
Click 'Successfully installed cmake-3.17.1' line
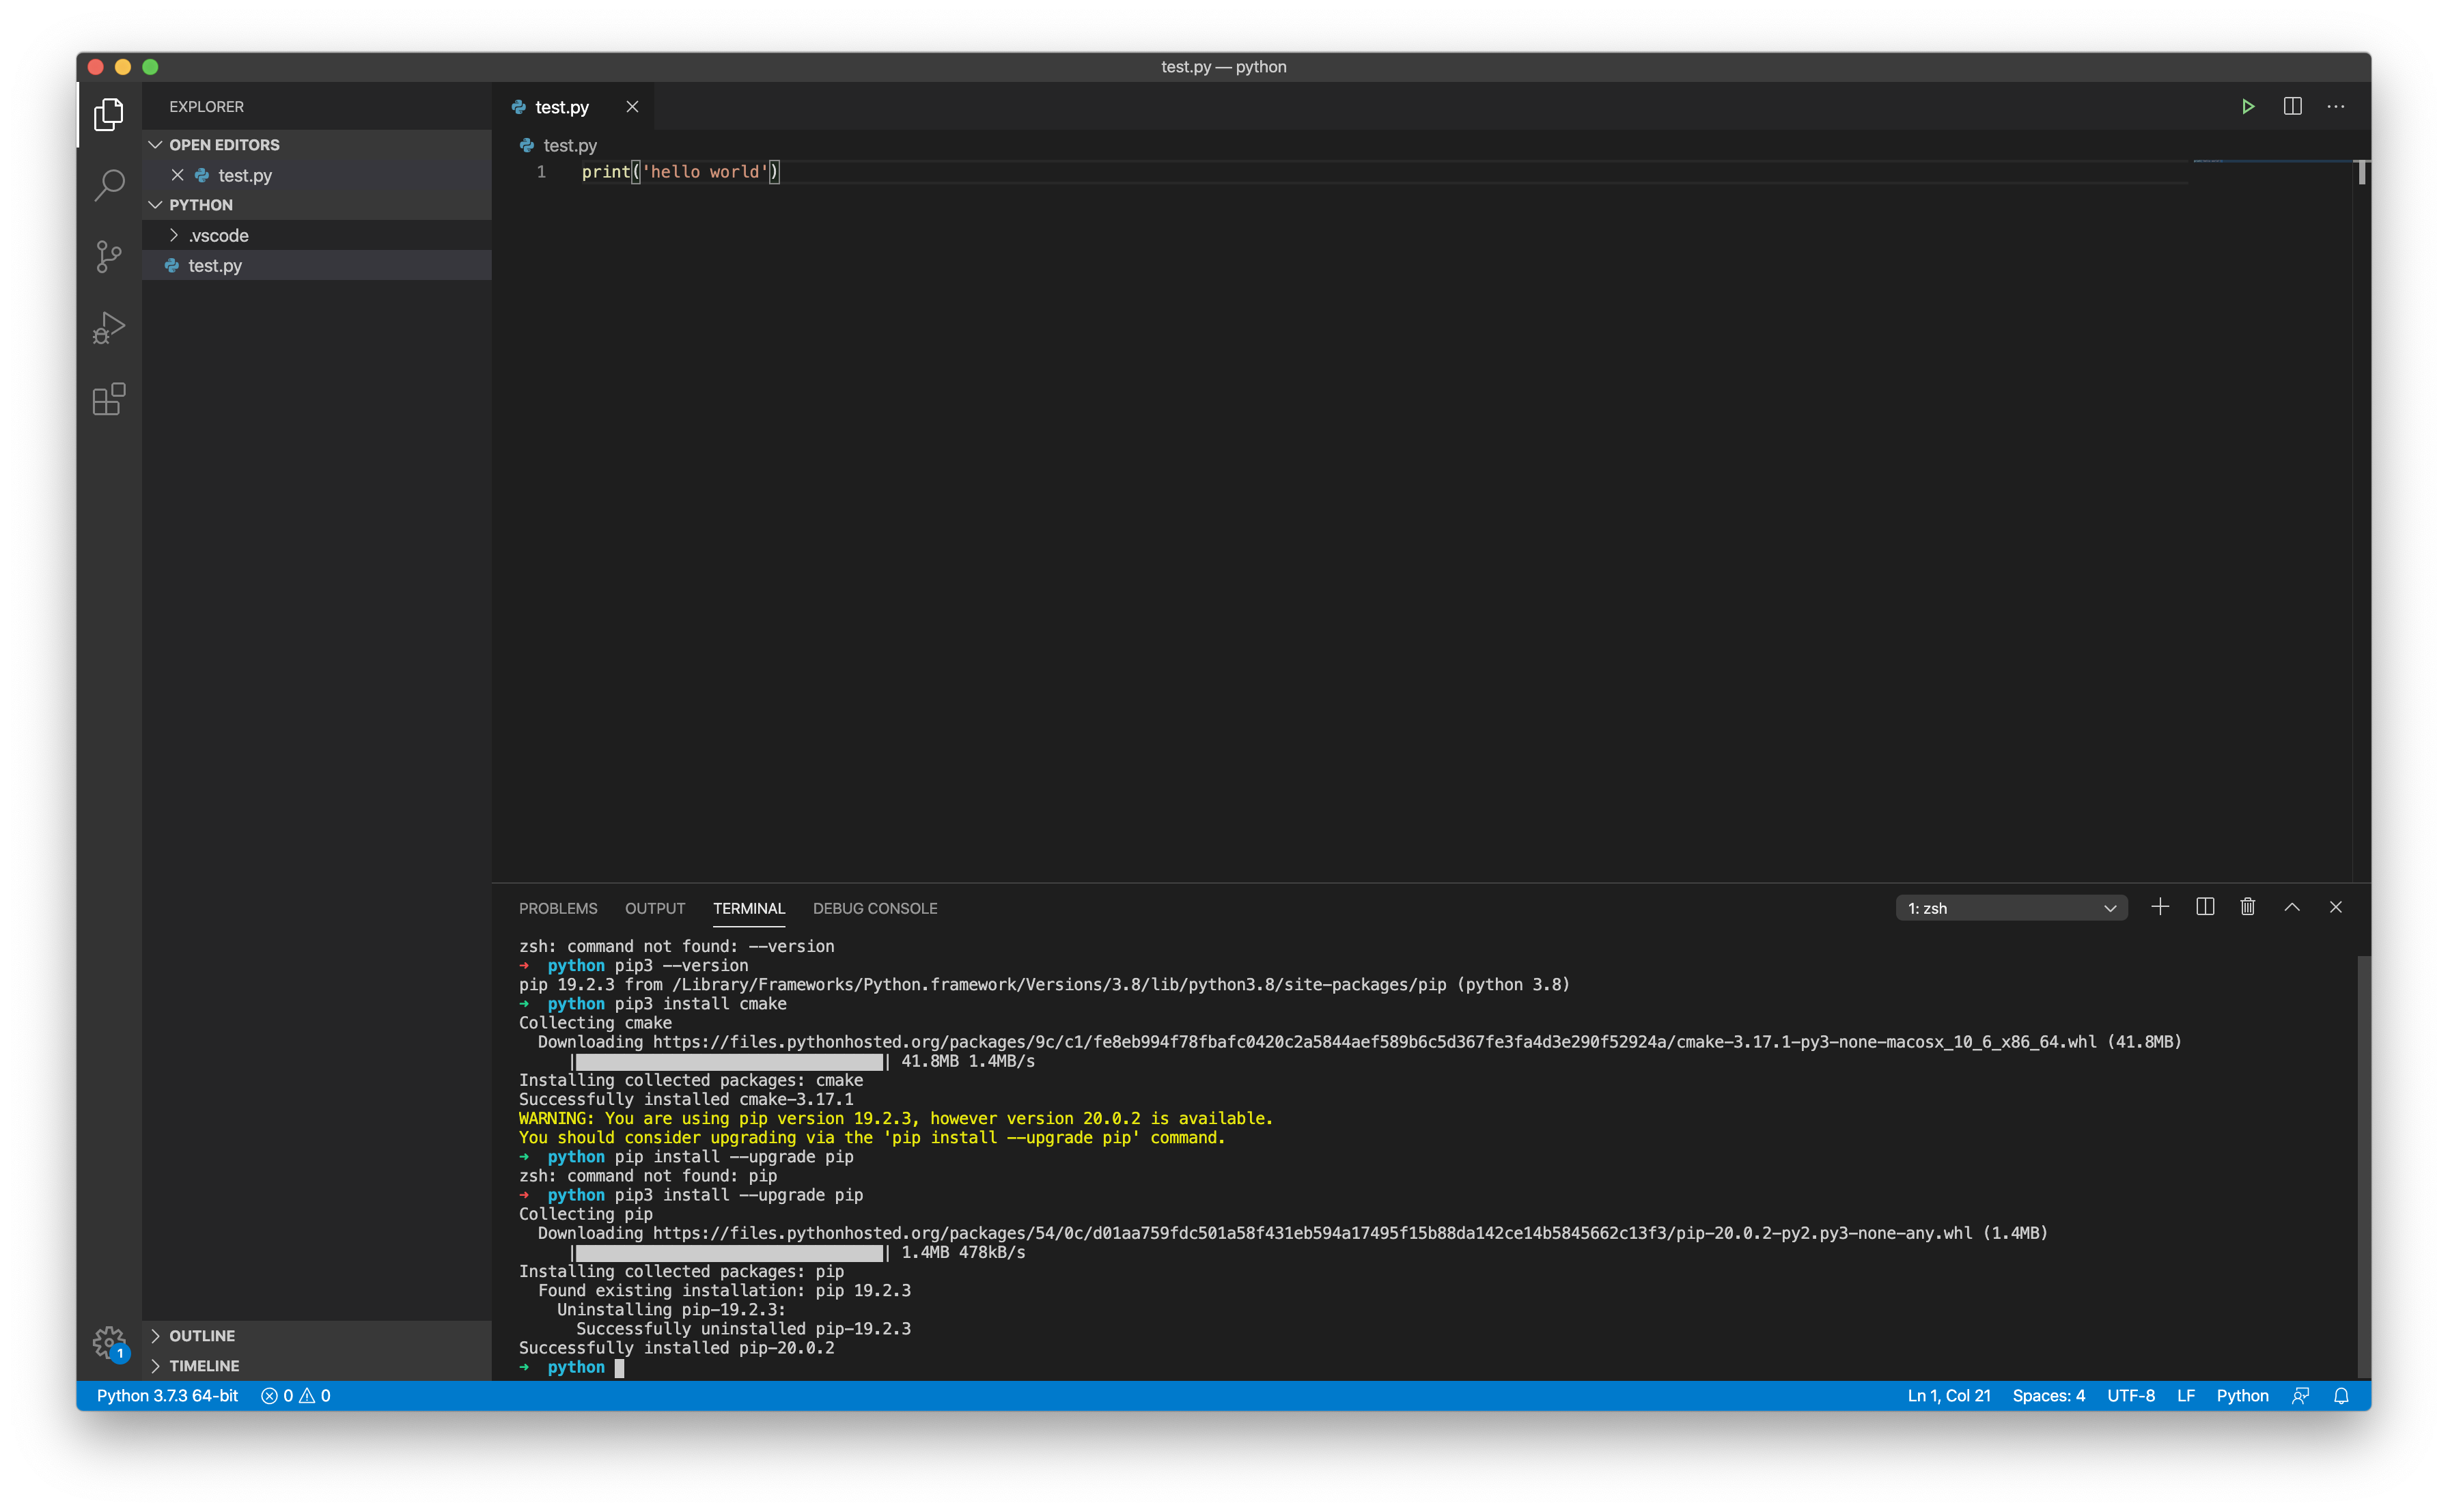(x=686, y=1099)
